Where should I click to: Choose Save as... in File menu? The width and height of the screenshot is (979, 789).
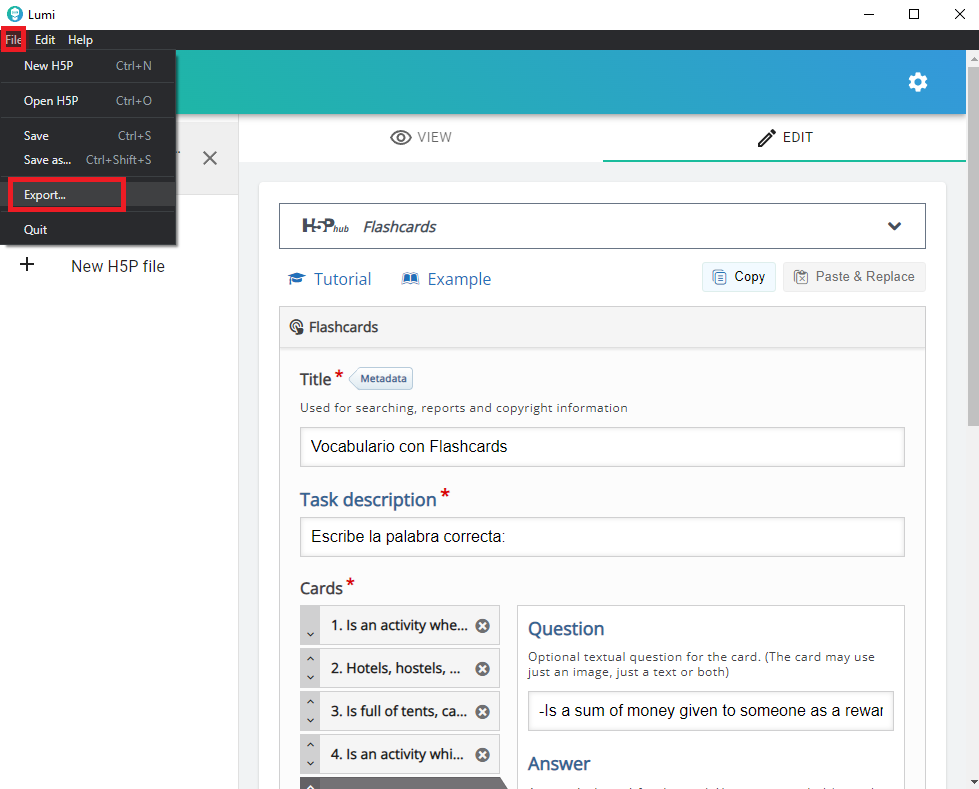(x=48, y=160)
